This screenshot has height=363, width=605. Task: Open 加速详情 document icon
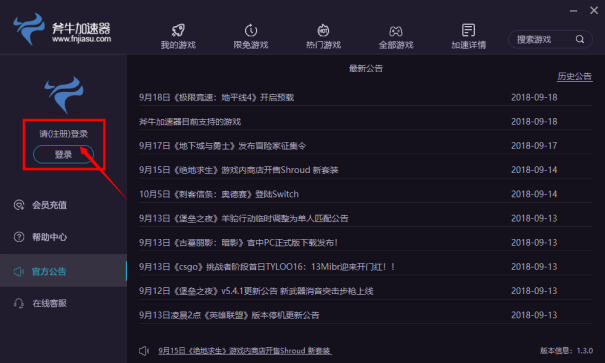(468, 30)
